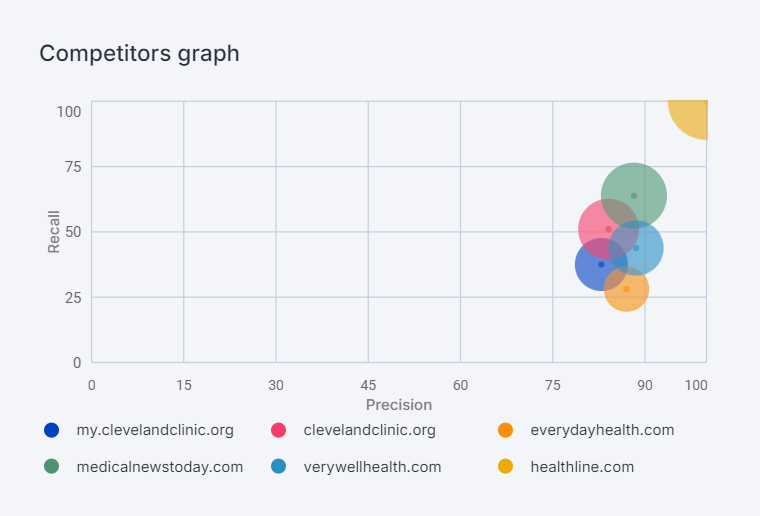The width and height of the screenshot is (760, 516).
Task: Click the Precision axis label
Action: coord(399,405)
